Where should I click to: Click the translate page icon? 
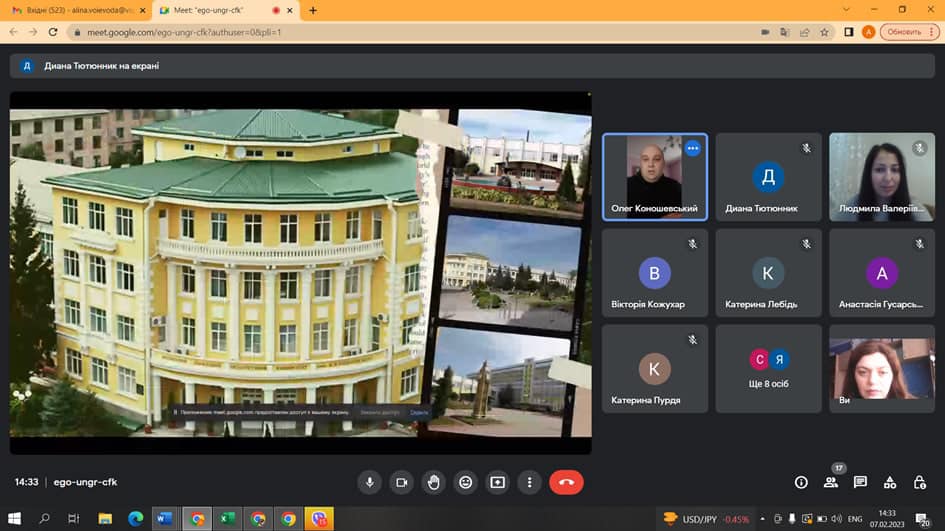(x=785, y=32)
